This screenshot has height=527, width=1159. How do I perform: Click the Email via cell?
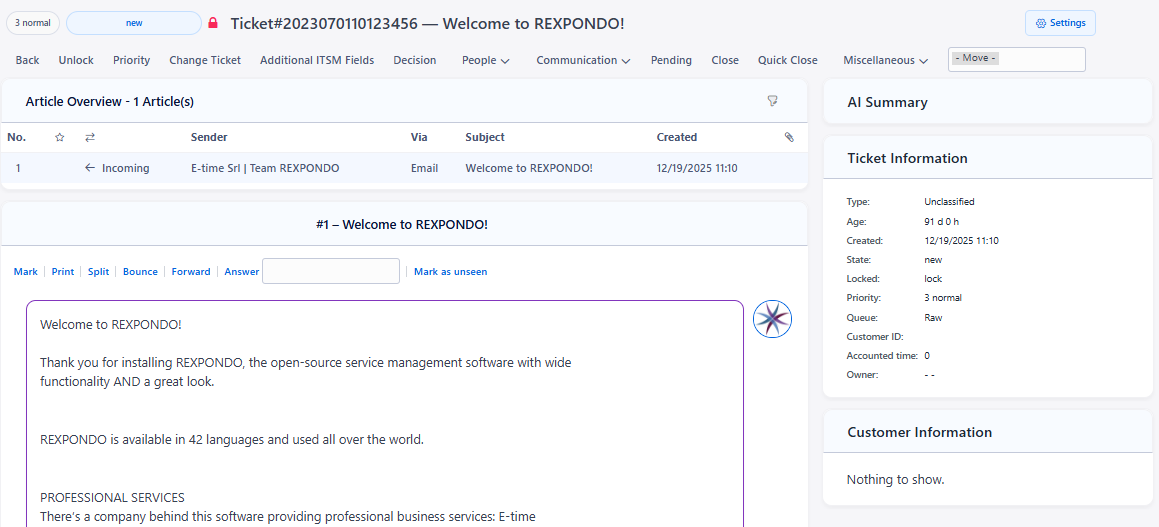[424, 168]
